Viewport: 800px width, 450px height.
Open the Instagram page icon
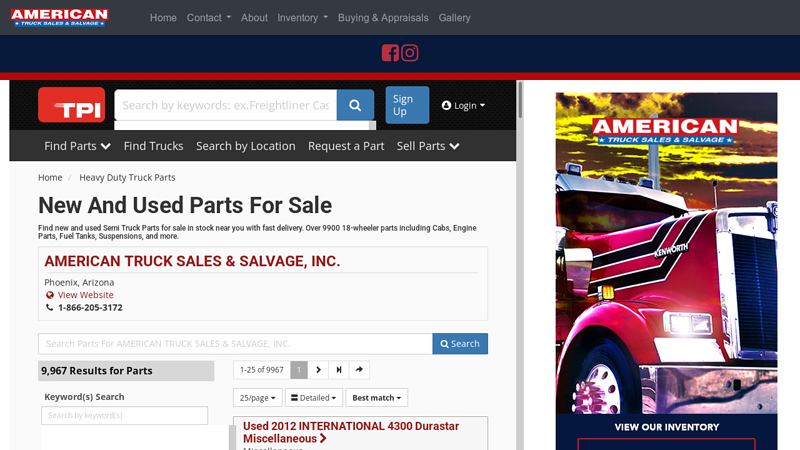click(x=410, y=53)
